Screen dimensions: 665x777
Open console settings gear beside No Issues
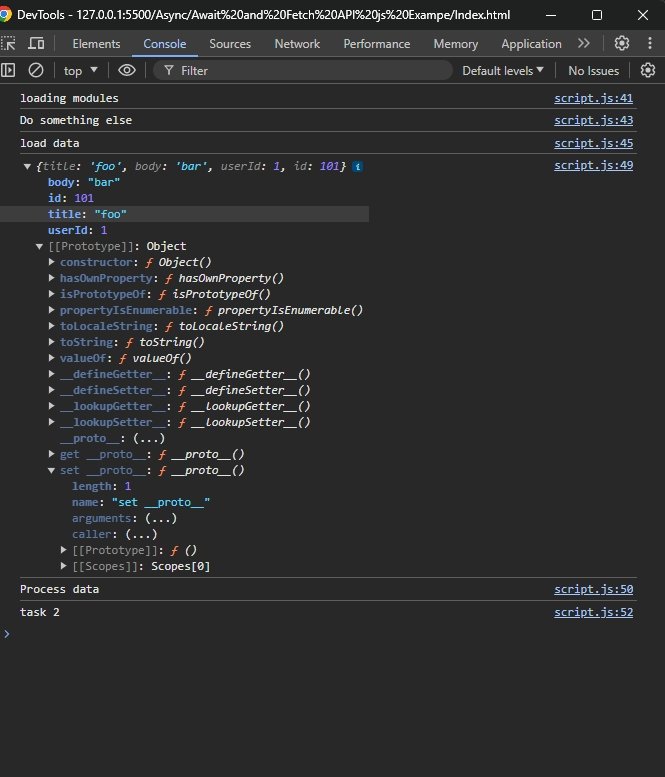coord(648,70)
